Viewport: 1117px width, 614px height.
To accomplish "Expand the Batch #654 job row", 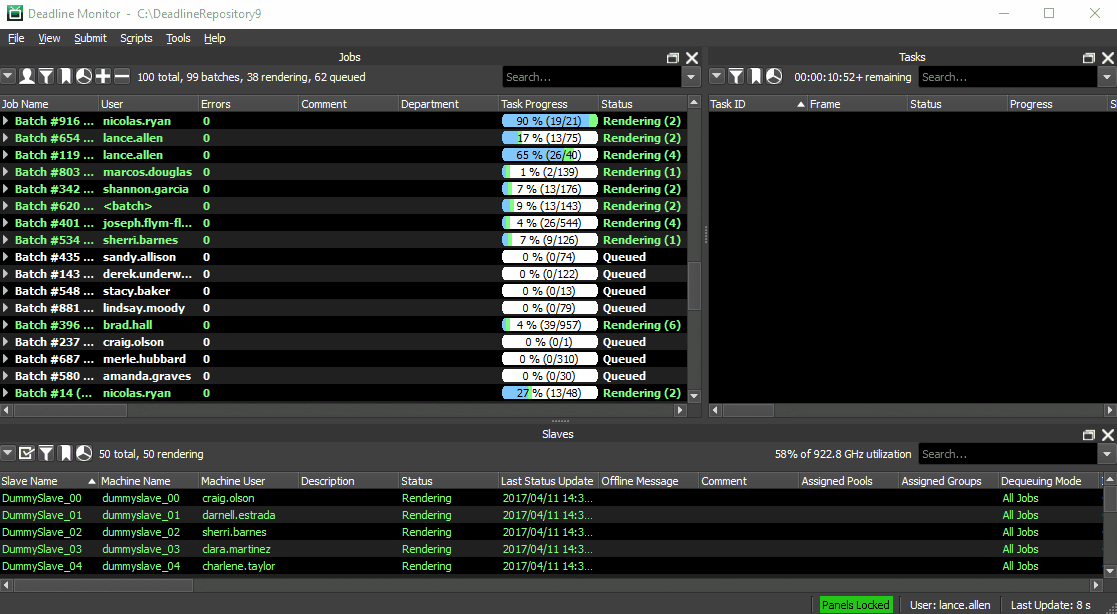I will click(x=6, y=138).
